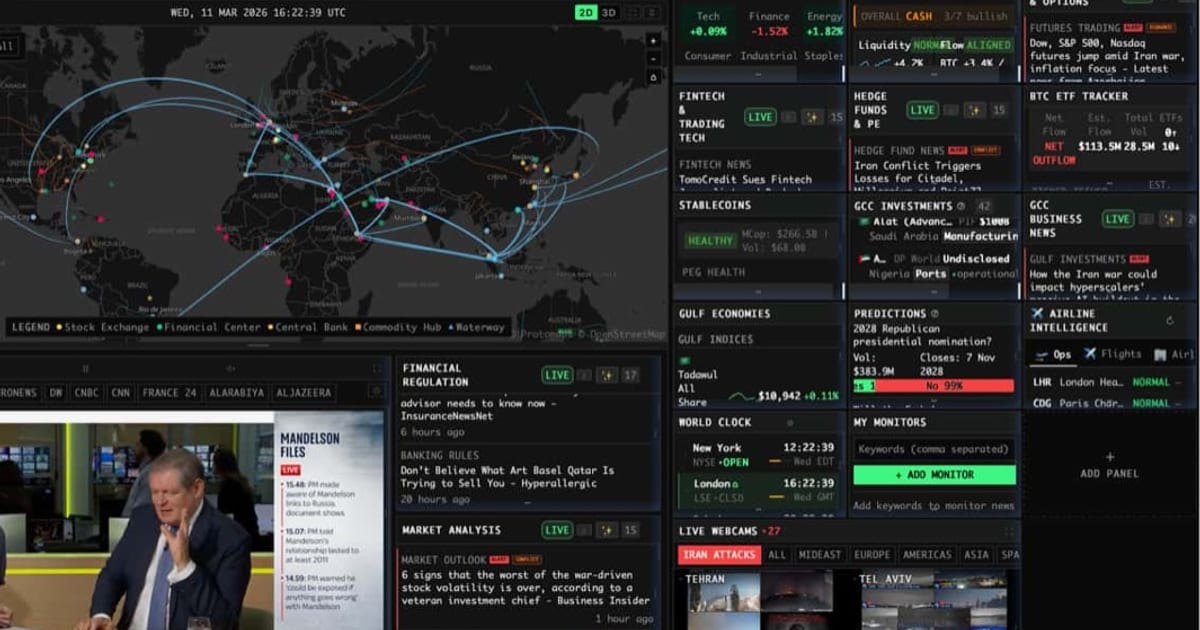The height and width of the screenshot is (630, 1200).
Task: Select ALL webcam filter
Action: (777, 555)
